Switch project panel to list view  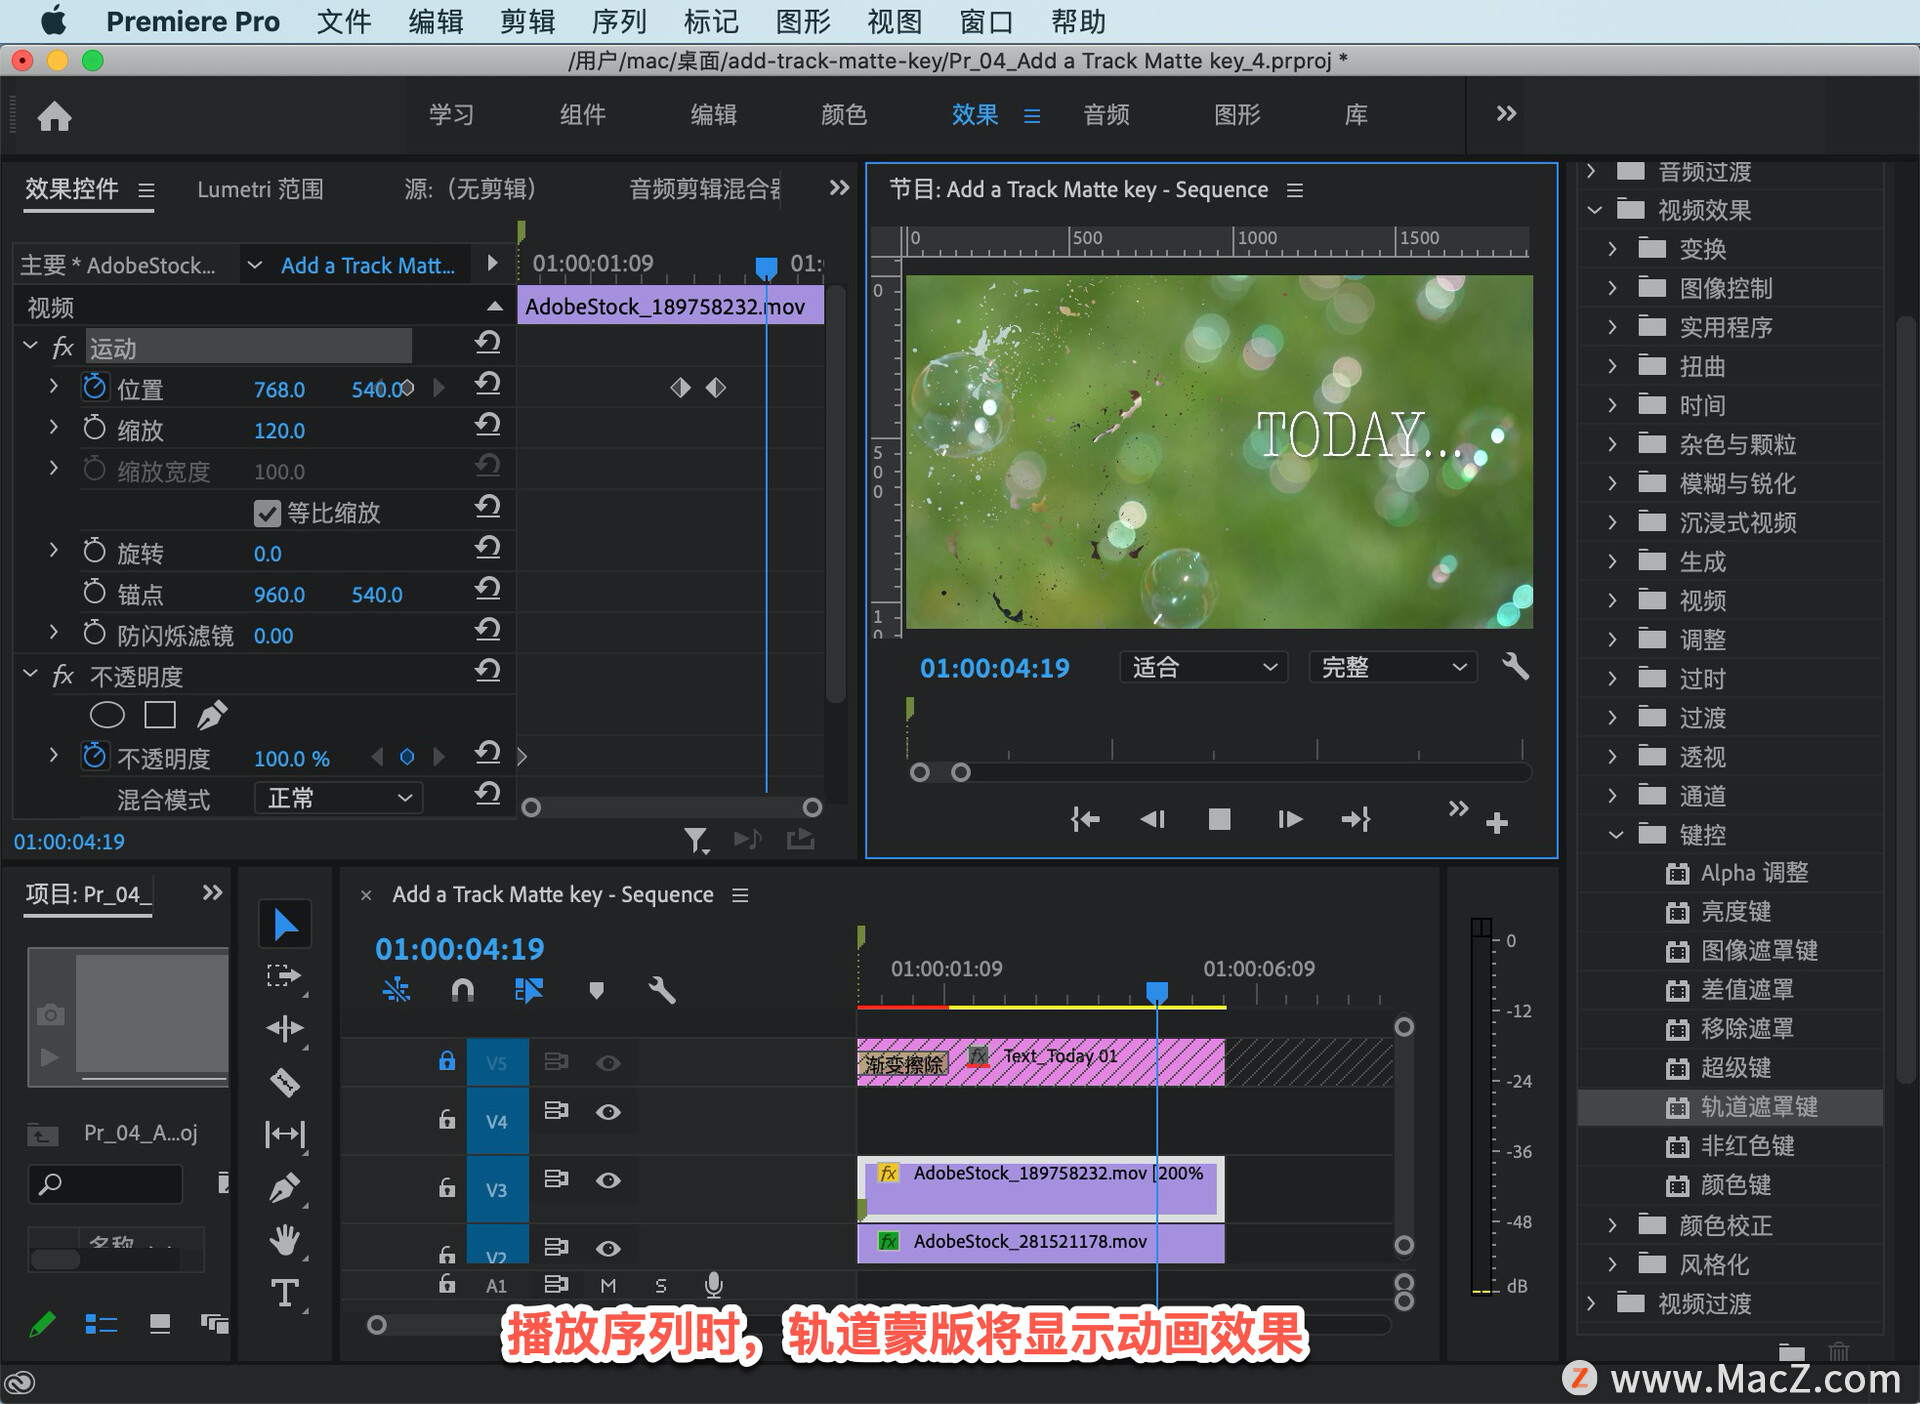pos(101,1324)
